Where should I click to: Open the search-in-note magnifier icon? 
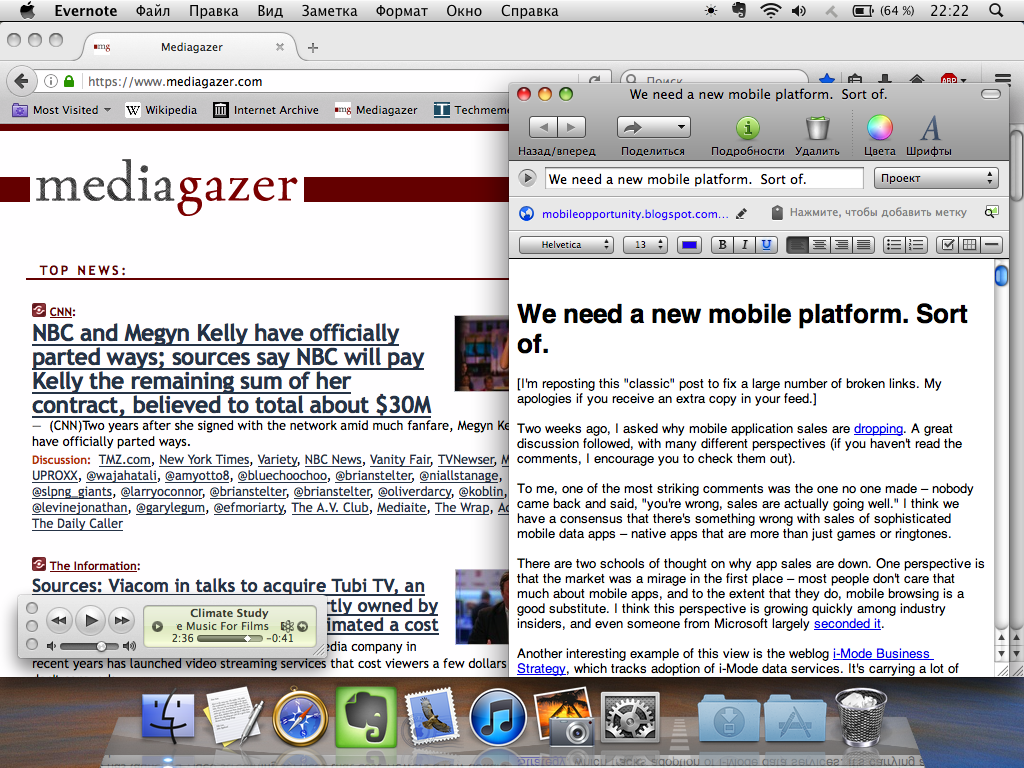[991, 212]
